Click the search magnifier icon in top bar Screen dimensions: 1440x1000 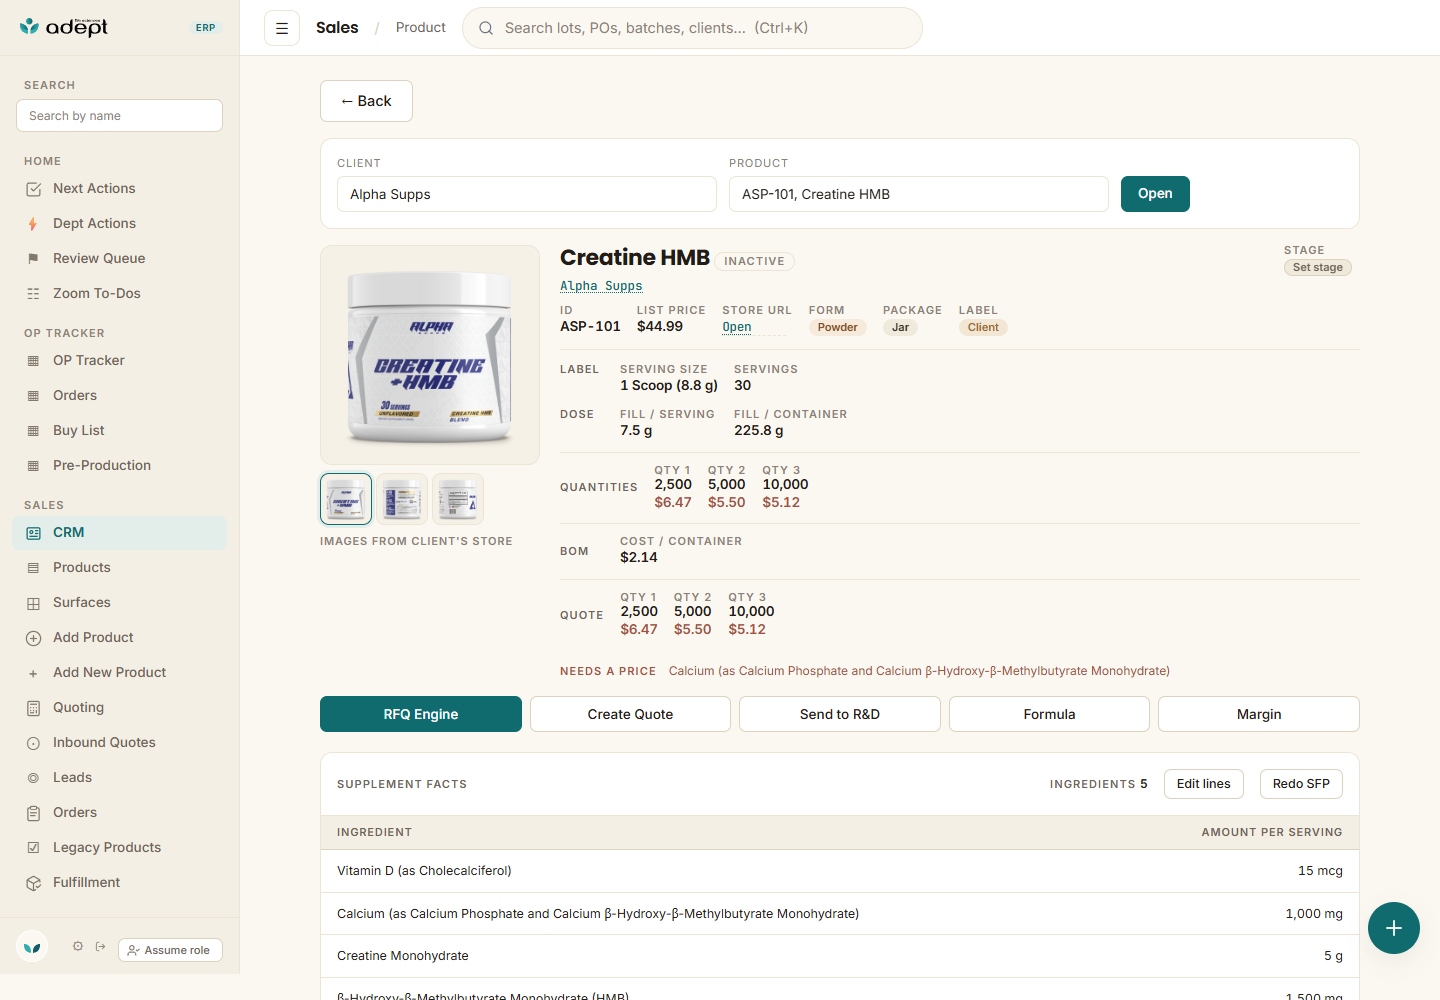pyautogui.click(x=486, y=28)
